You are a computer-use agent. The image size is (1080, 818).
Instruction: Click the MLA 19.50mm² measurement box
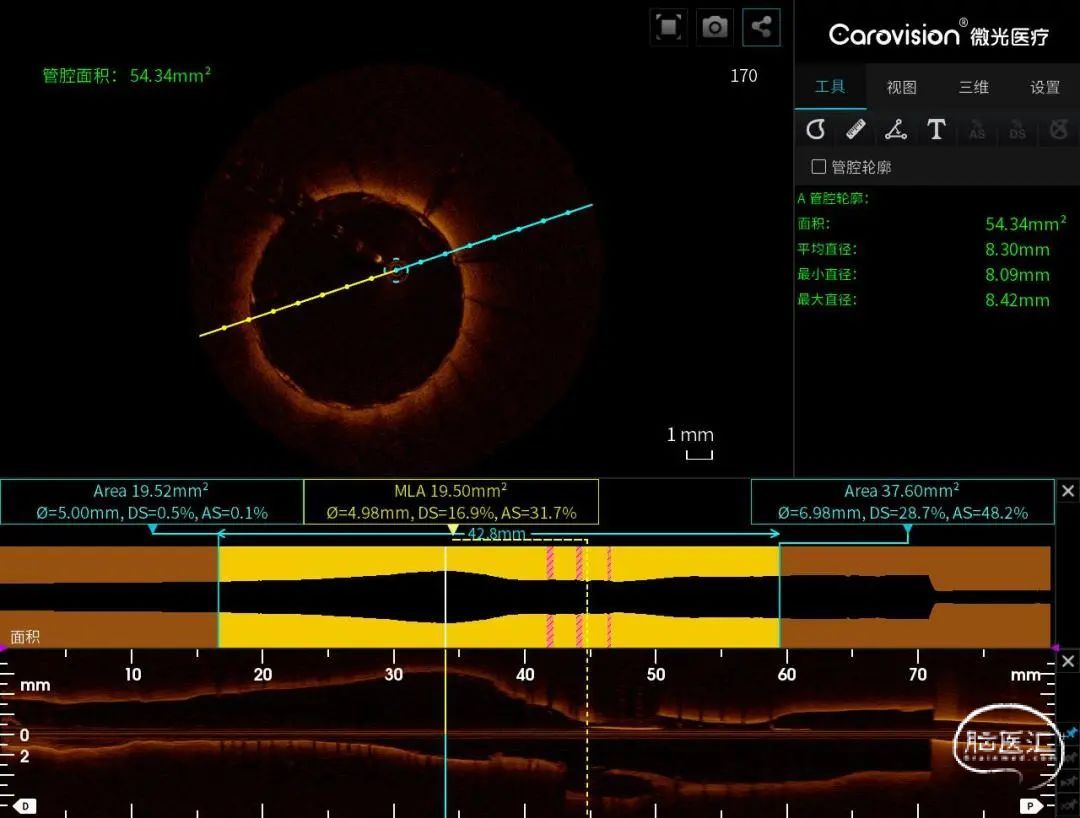tap(451, 501)
